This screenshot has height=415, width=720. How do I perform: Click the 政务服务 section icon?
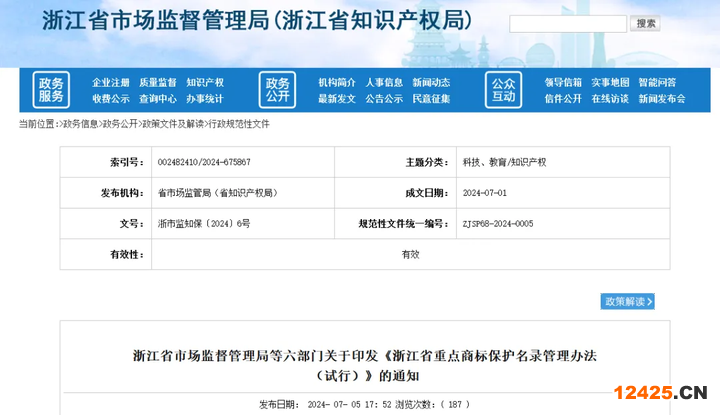tap(51, 90)
